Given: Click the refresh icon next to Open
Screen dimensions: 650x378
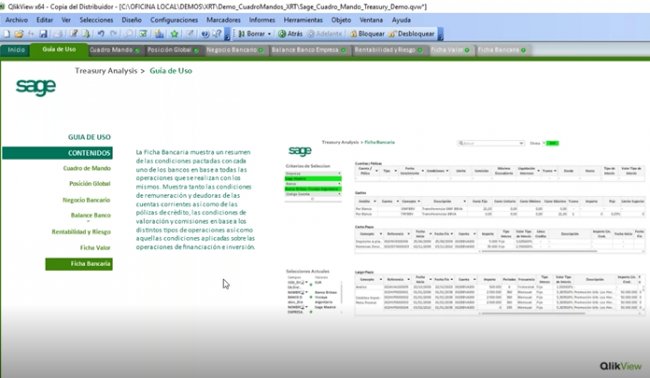Looking at the screenshot, I should pos(31,34).
